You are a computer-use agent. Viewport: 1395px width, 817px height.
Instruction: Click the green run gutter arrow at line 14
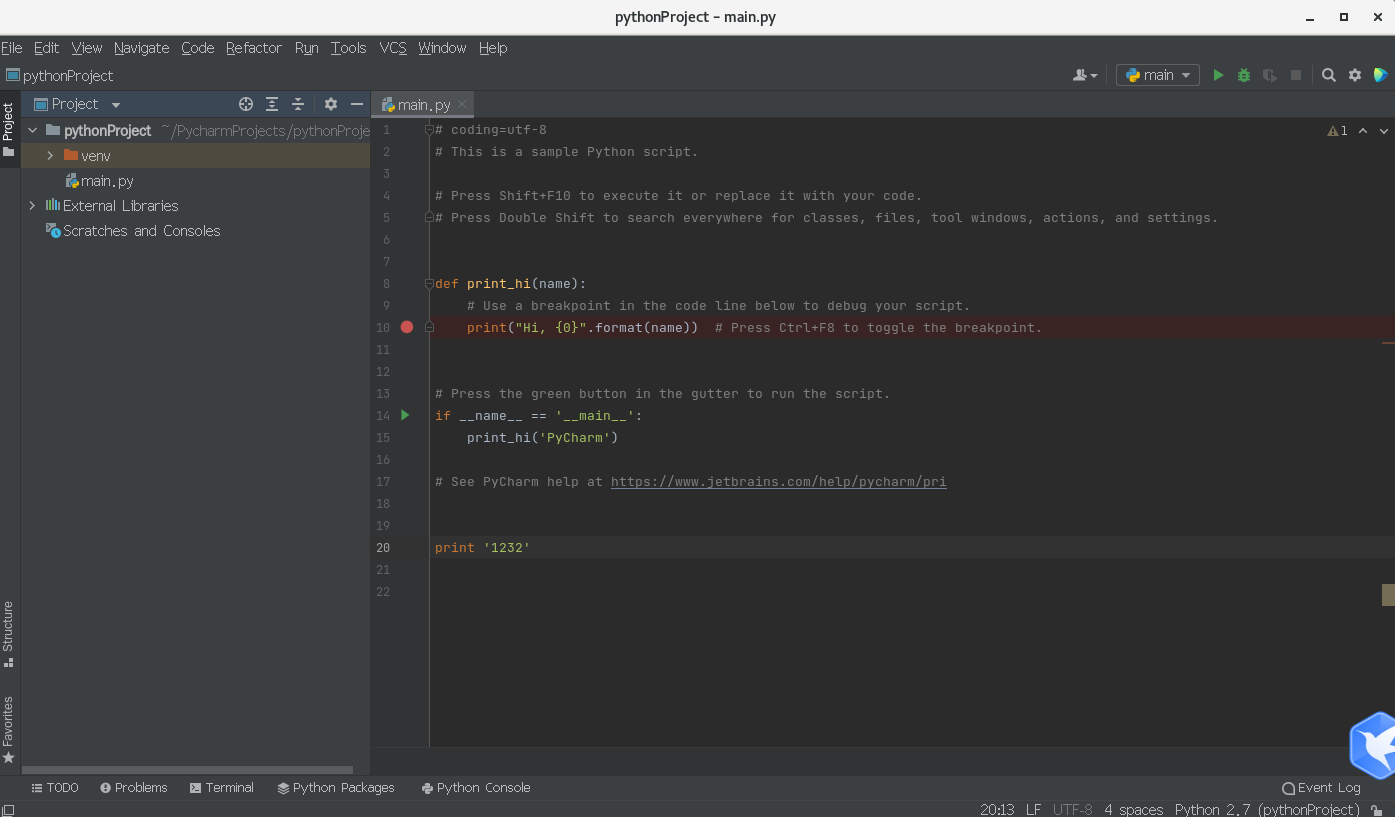pos(405,415)
